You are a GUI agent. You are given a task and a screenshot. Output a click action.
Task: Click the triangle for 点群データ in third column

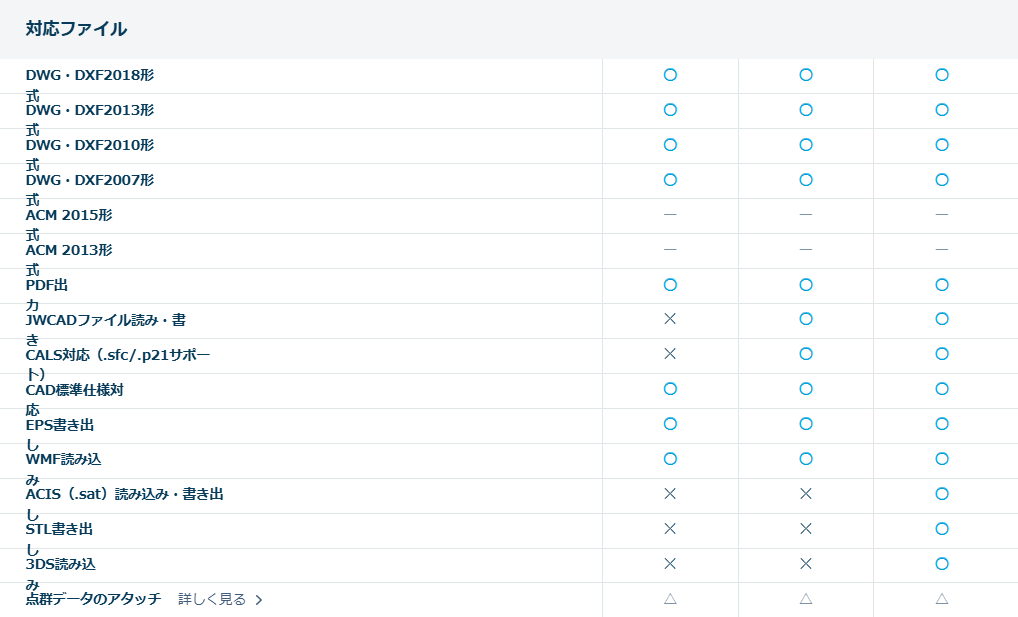941,599
